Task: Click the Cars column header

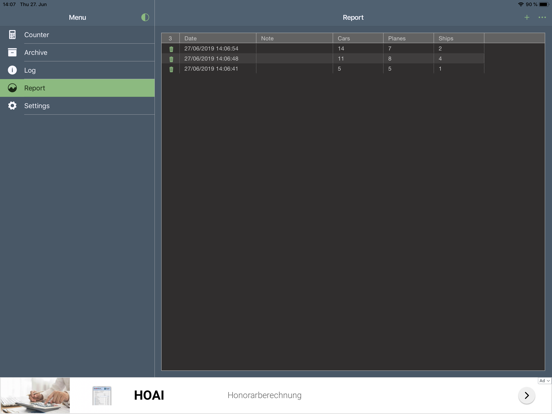Action: (x=358, y=38)
